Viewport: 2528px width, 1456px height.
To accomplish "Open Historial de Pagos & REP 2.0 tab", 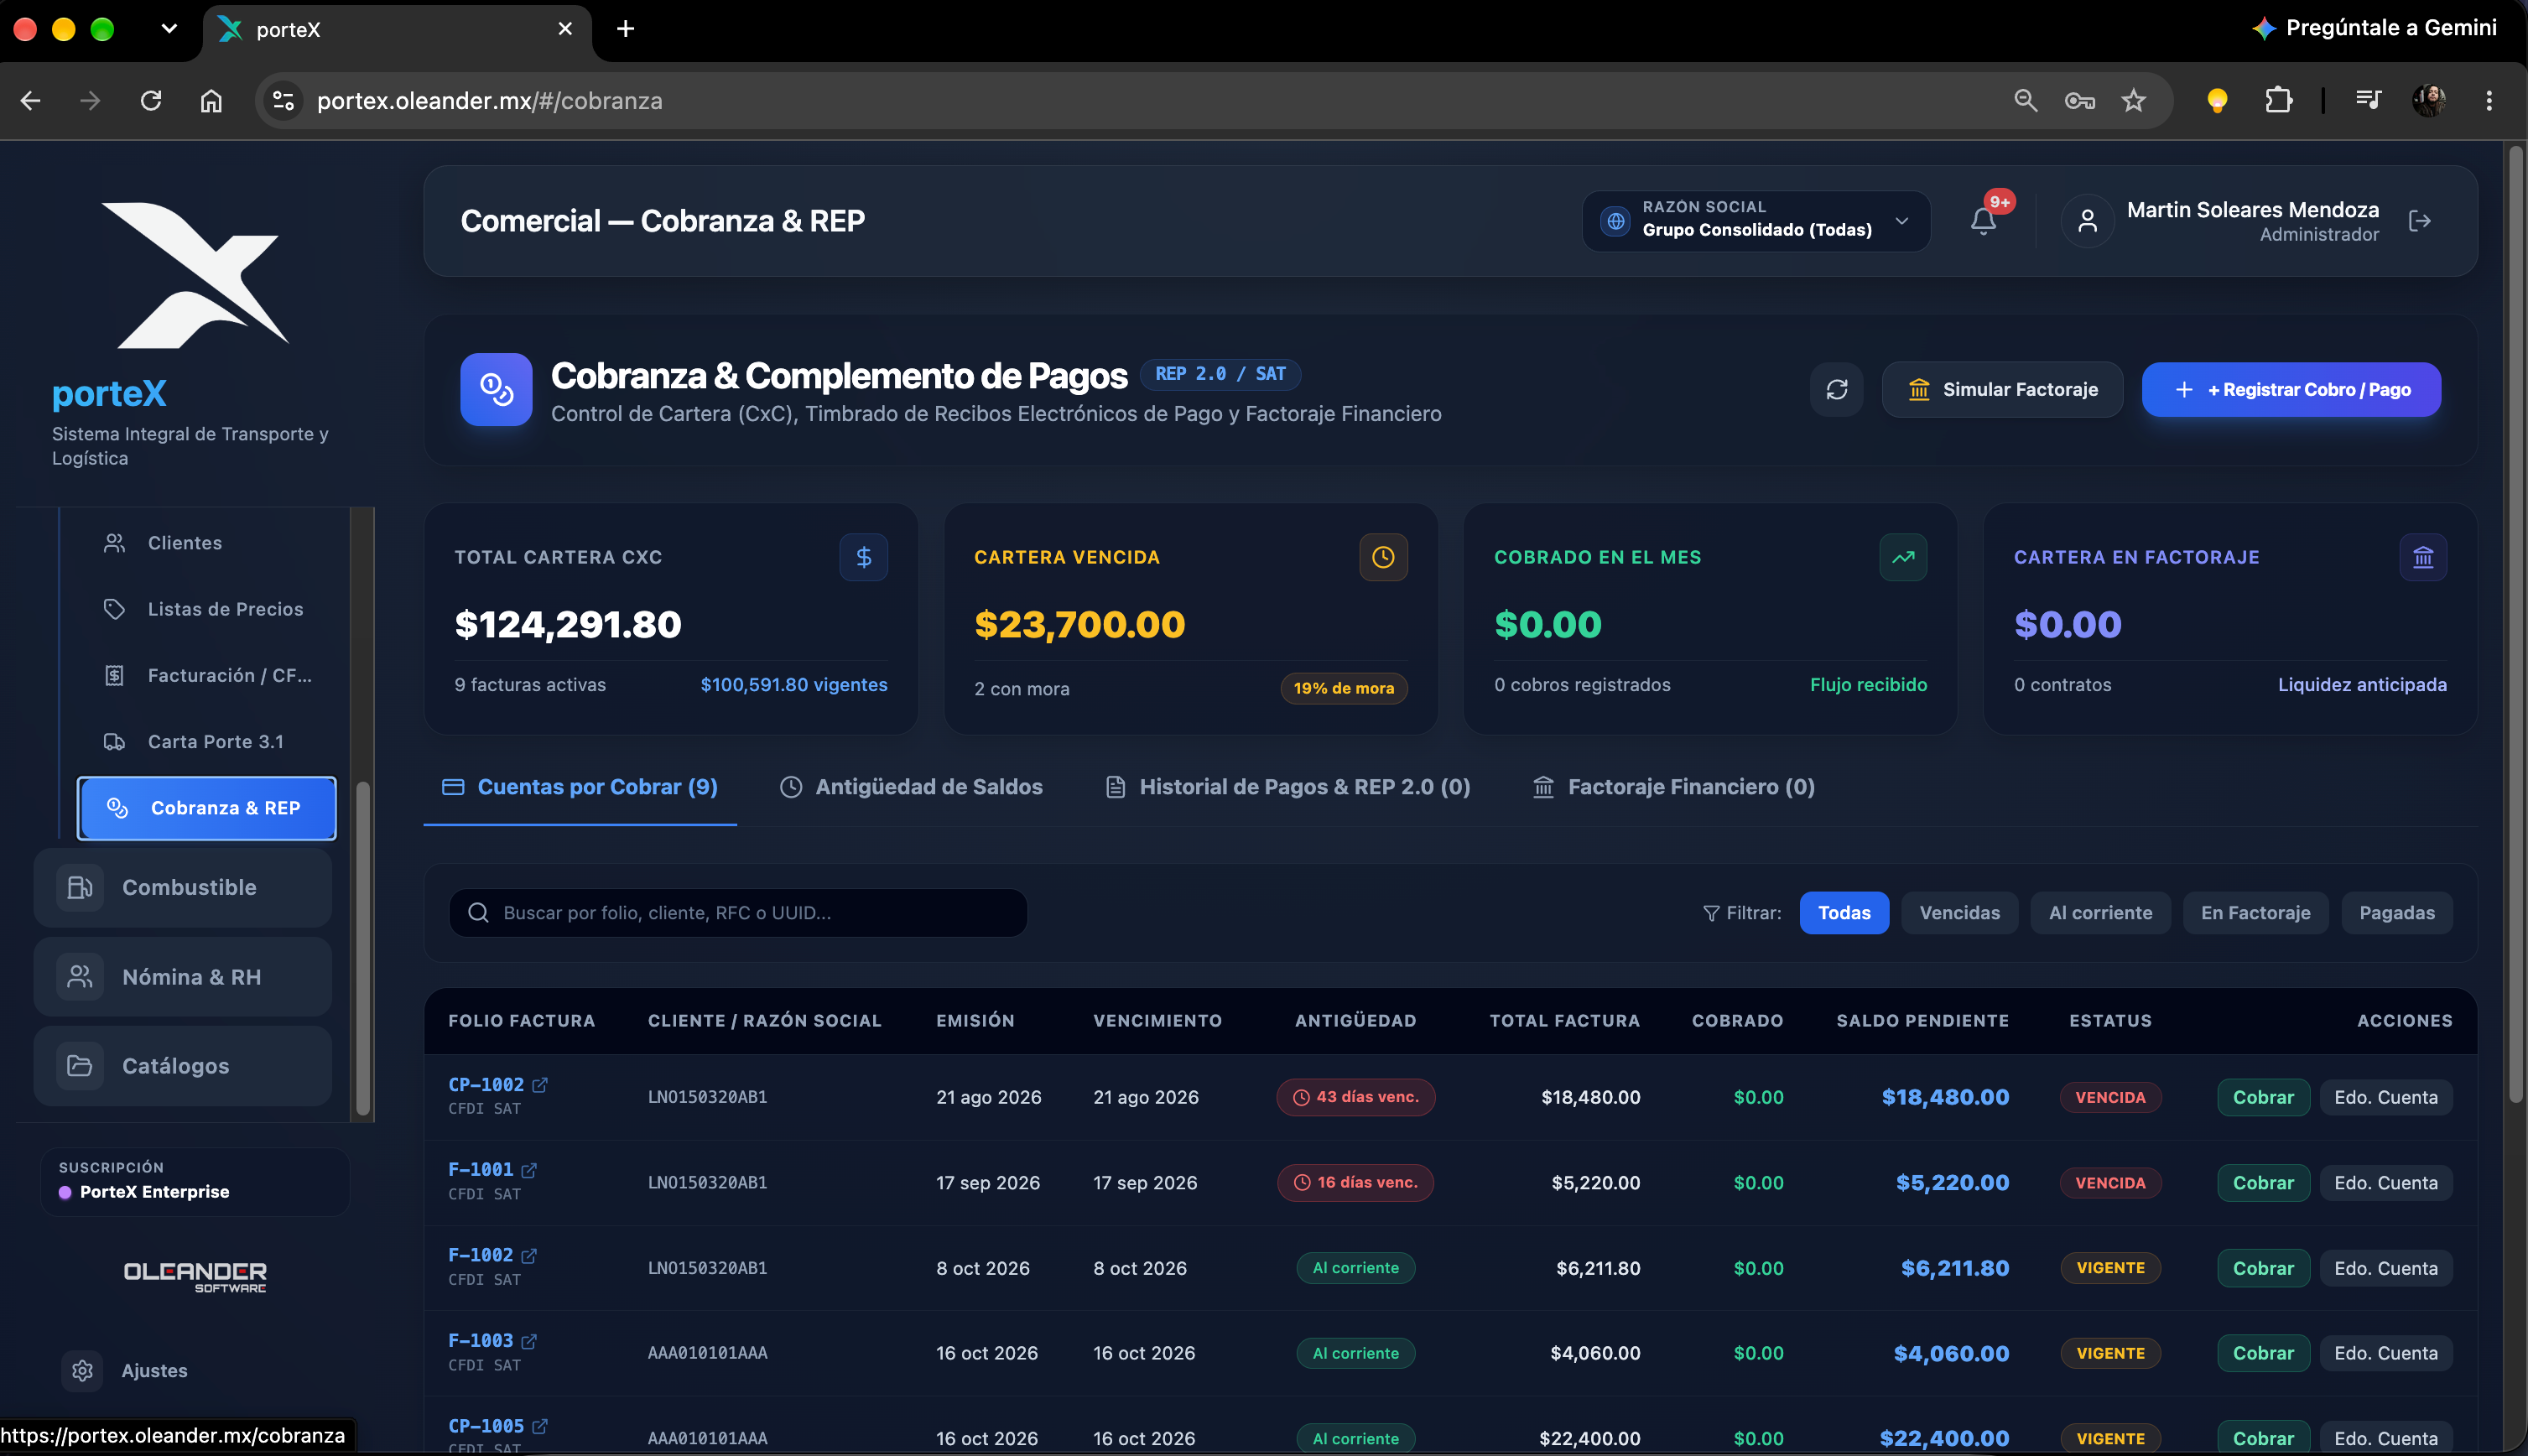I will coord(1288,787).
